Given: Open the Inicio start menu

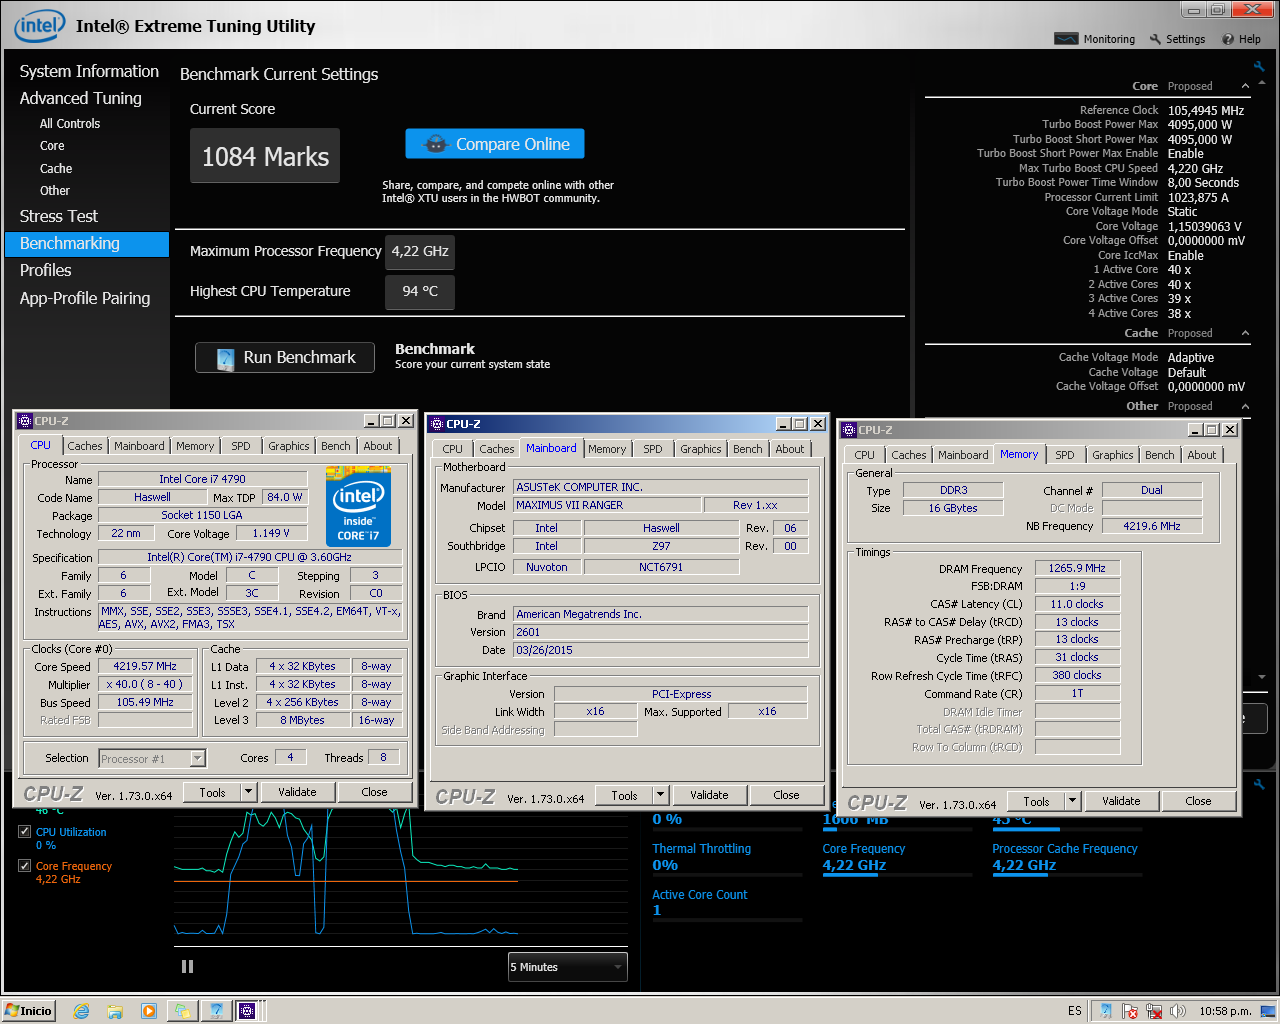Looking at the screenshot, I should click(x=28, y=1011).
